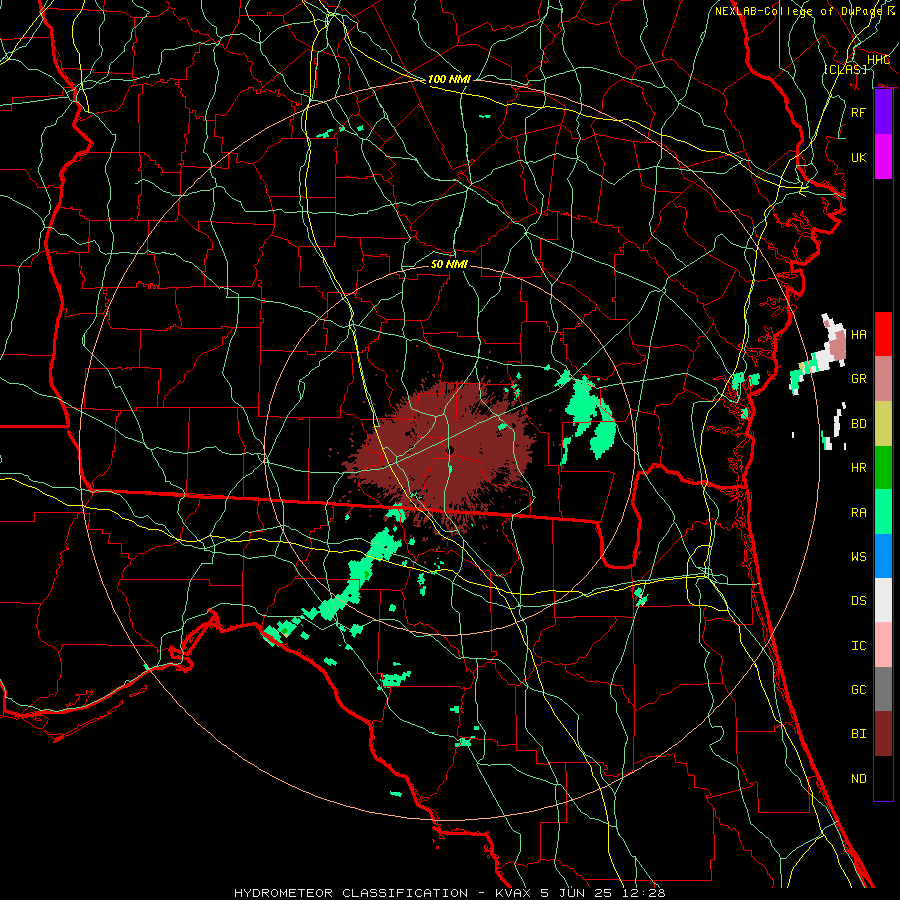Click the WS blue legend swatch
Image resolution: width=900 pixels, height=900 pixels.
[x=883, y=556]
